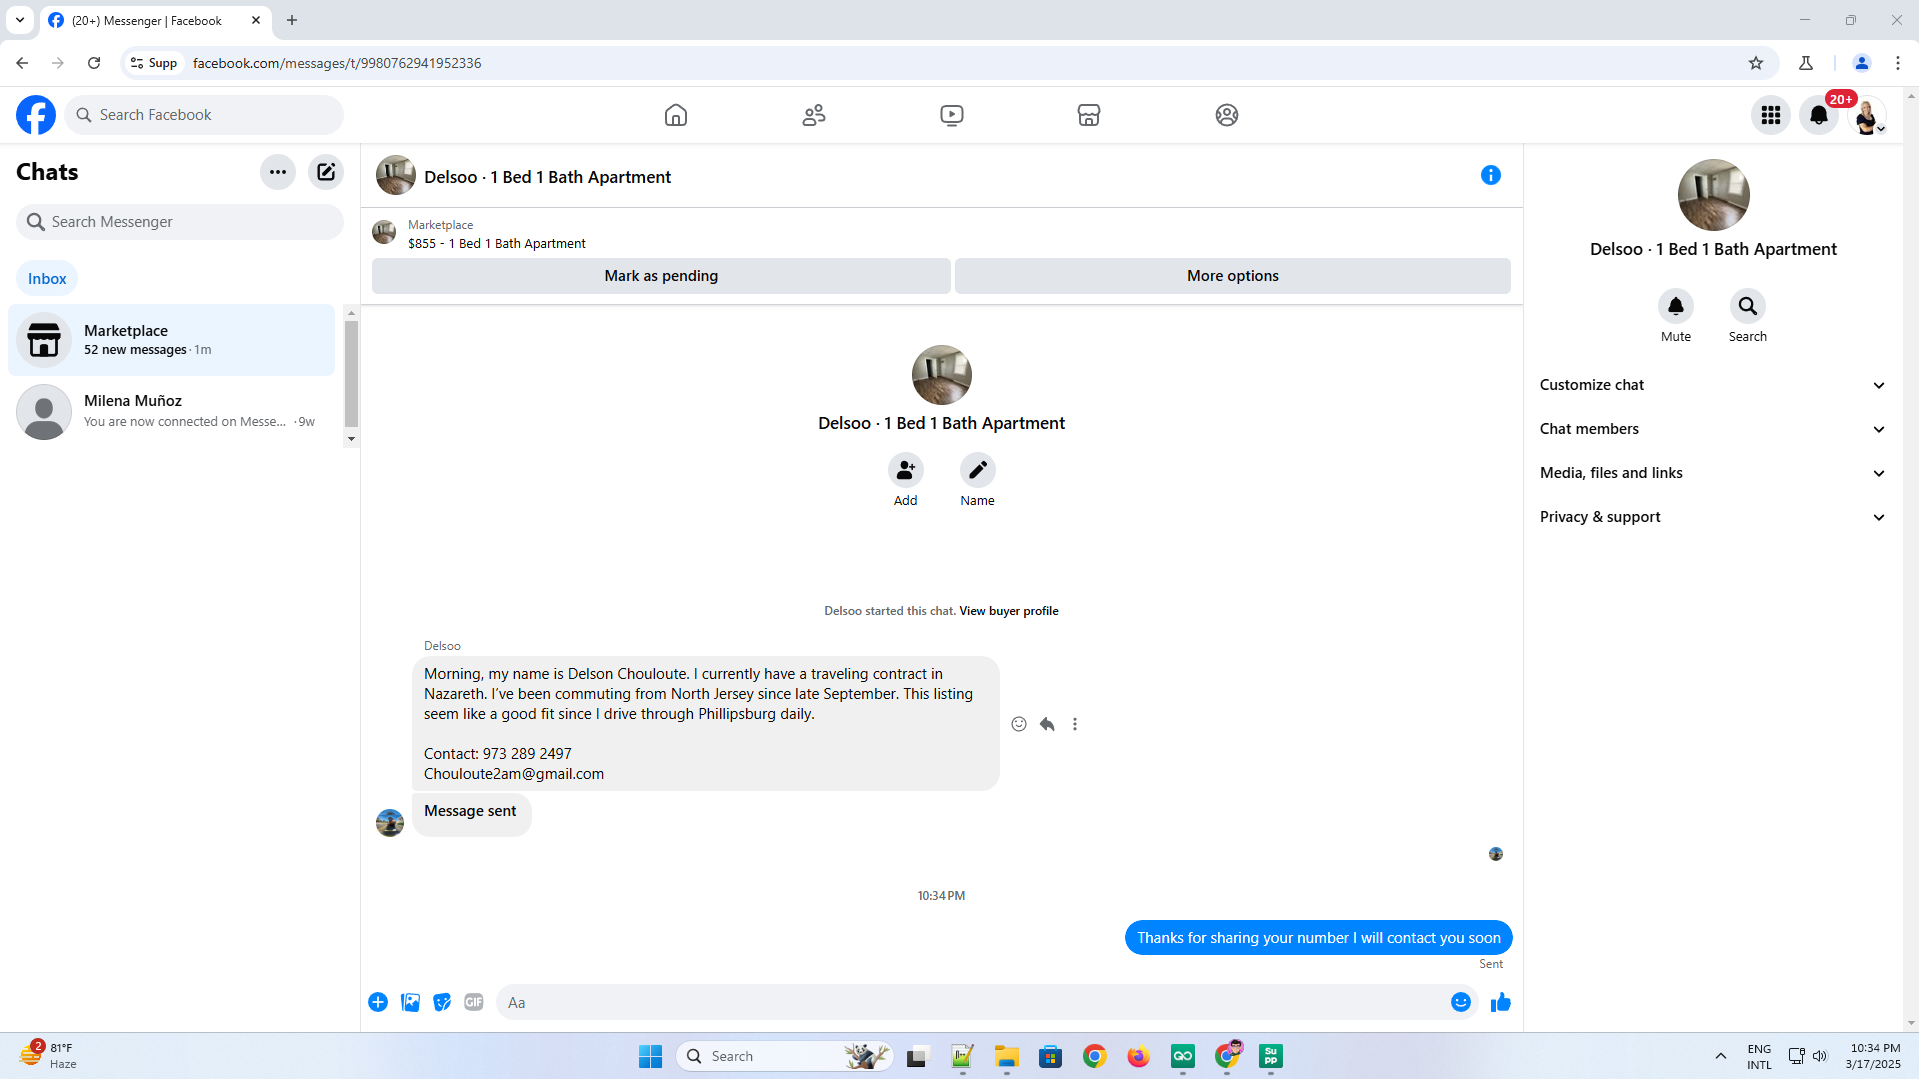Open the Marketplace chat with 52 new messages
Screen dimensions: 1919x1079
tap(172, 340)
